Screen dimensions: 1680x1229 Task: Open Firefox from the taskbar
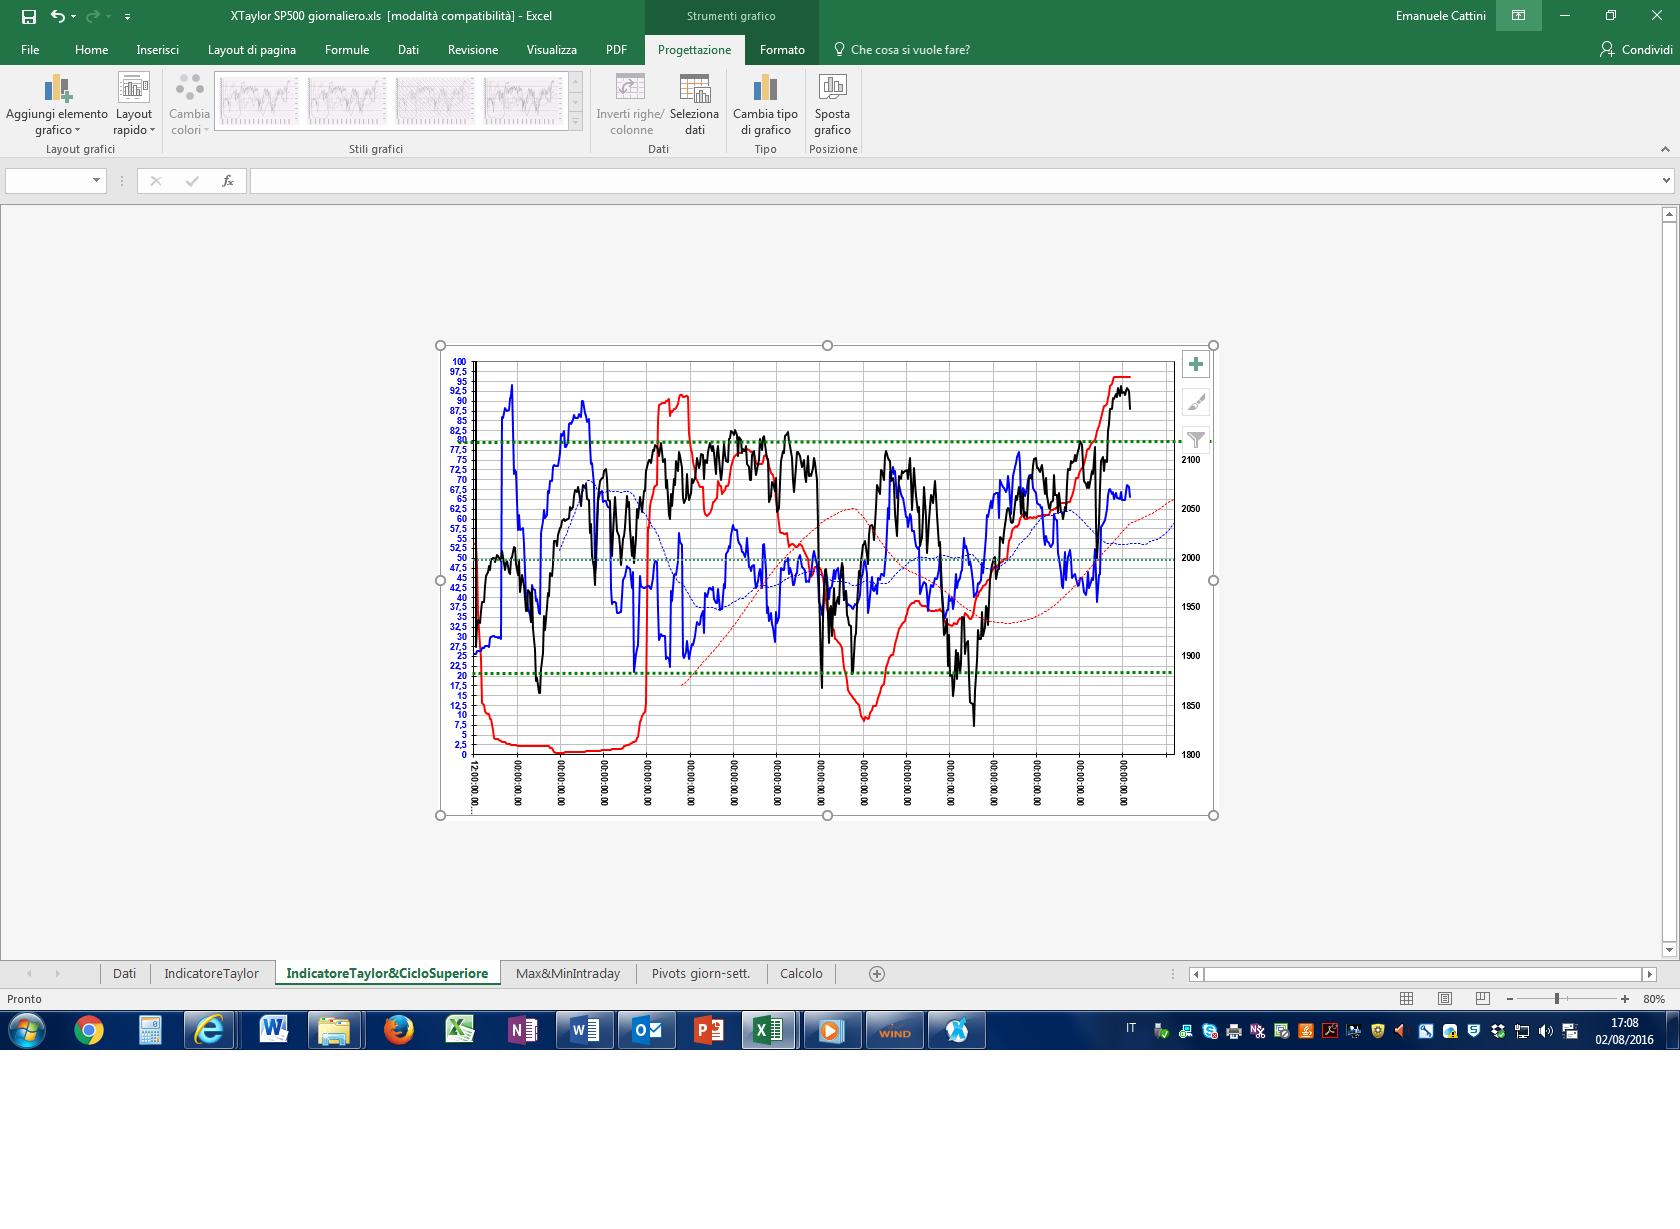tap(398, 1030)
